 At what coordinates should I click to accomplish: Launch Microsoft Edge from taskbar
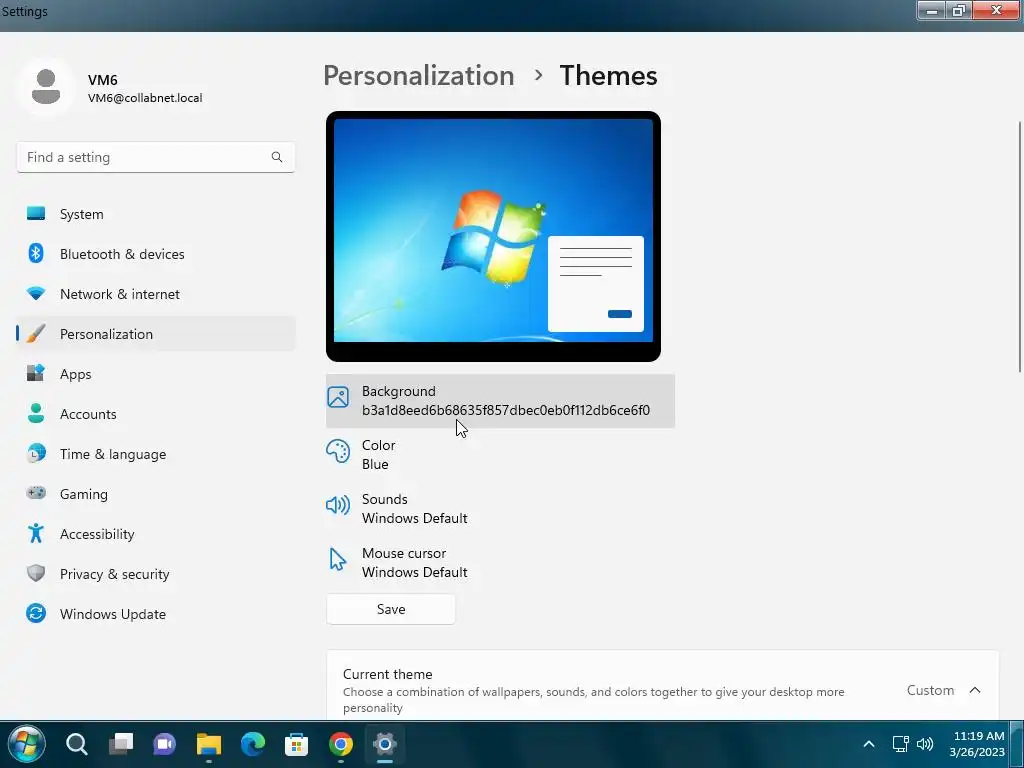[253, 744]
